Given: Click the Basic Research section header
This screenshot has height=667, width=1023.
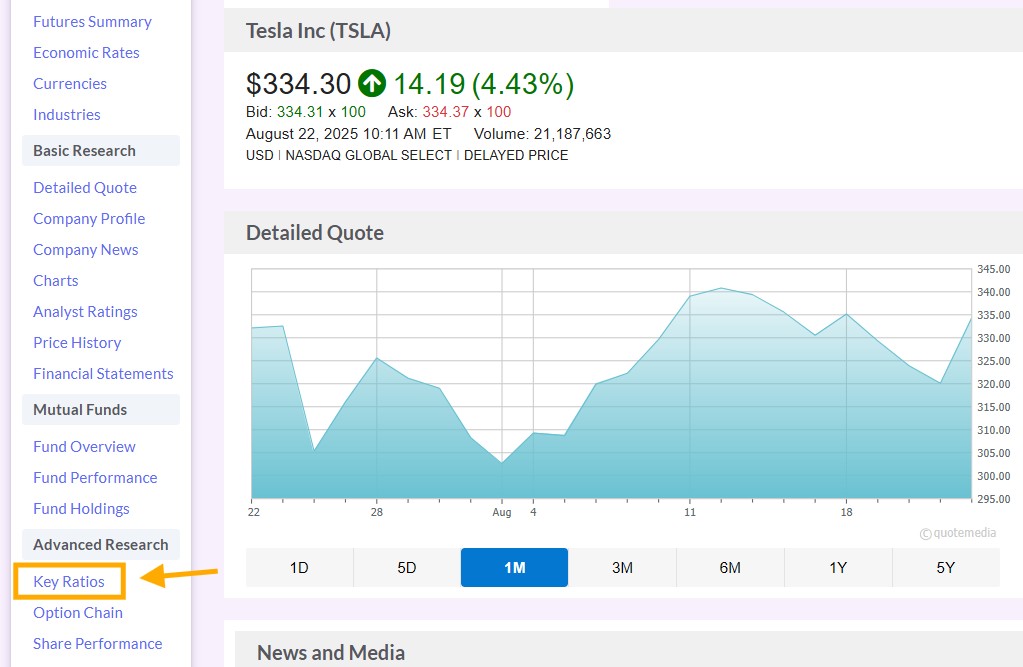Looking at the screenshot, I should click(x=101, y=151).
